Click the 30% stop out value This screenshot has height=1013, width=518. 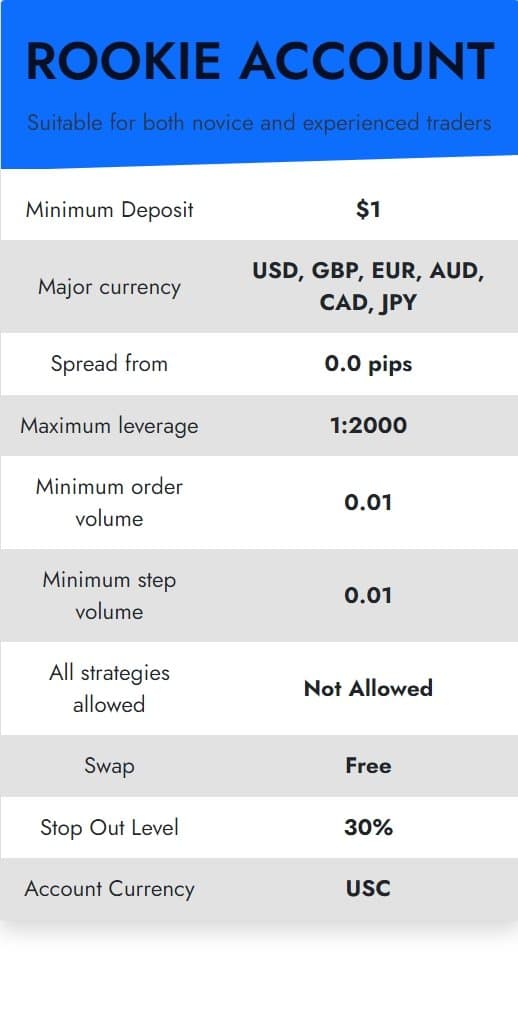click(368, 828)
